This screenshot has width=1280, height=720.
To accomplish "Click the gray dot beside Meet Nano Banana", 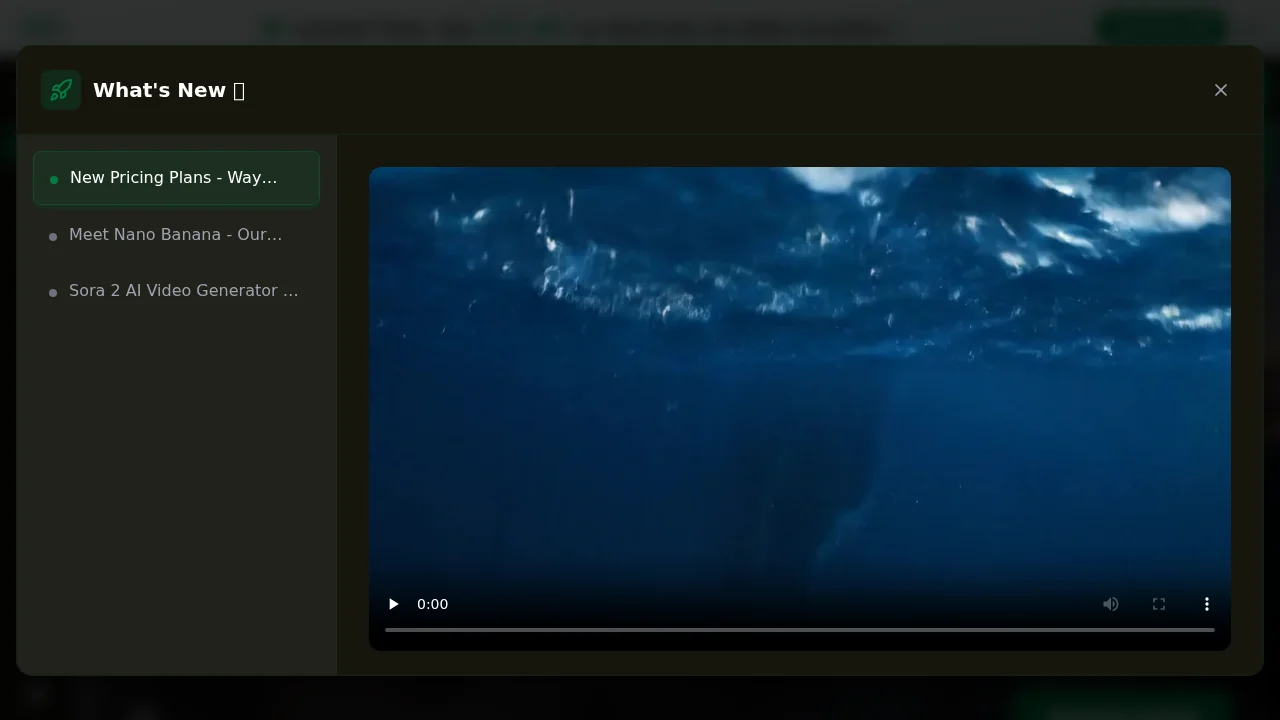I will tap(53, 237).
